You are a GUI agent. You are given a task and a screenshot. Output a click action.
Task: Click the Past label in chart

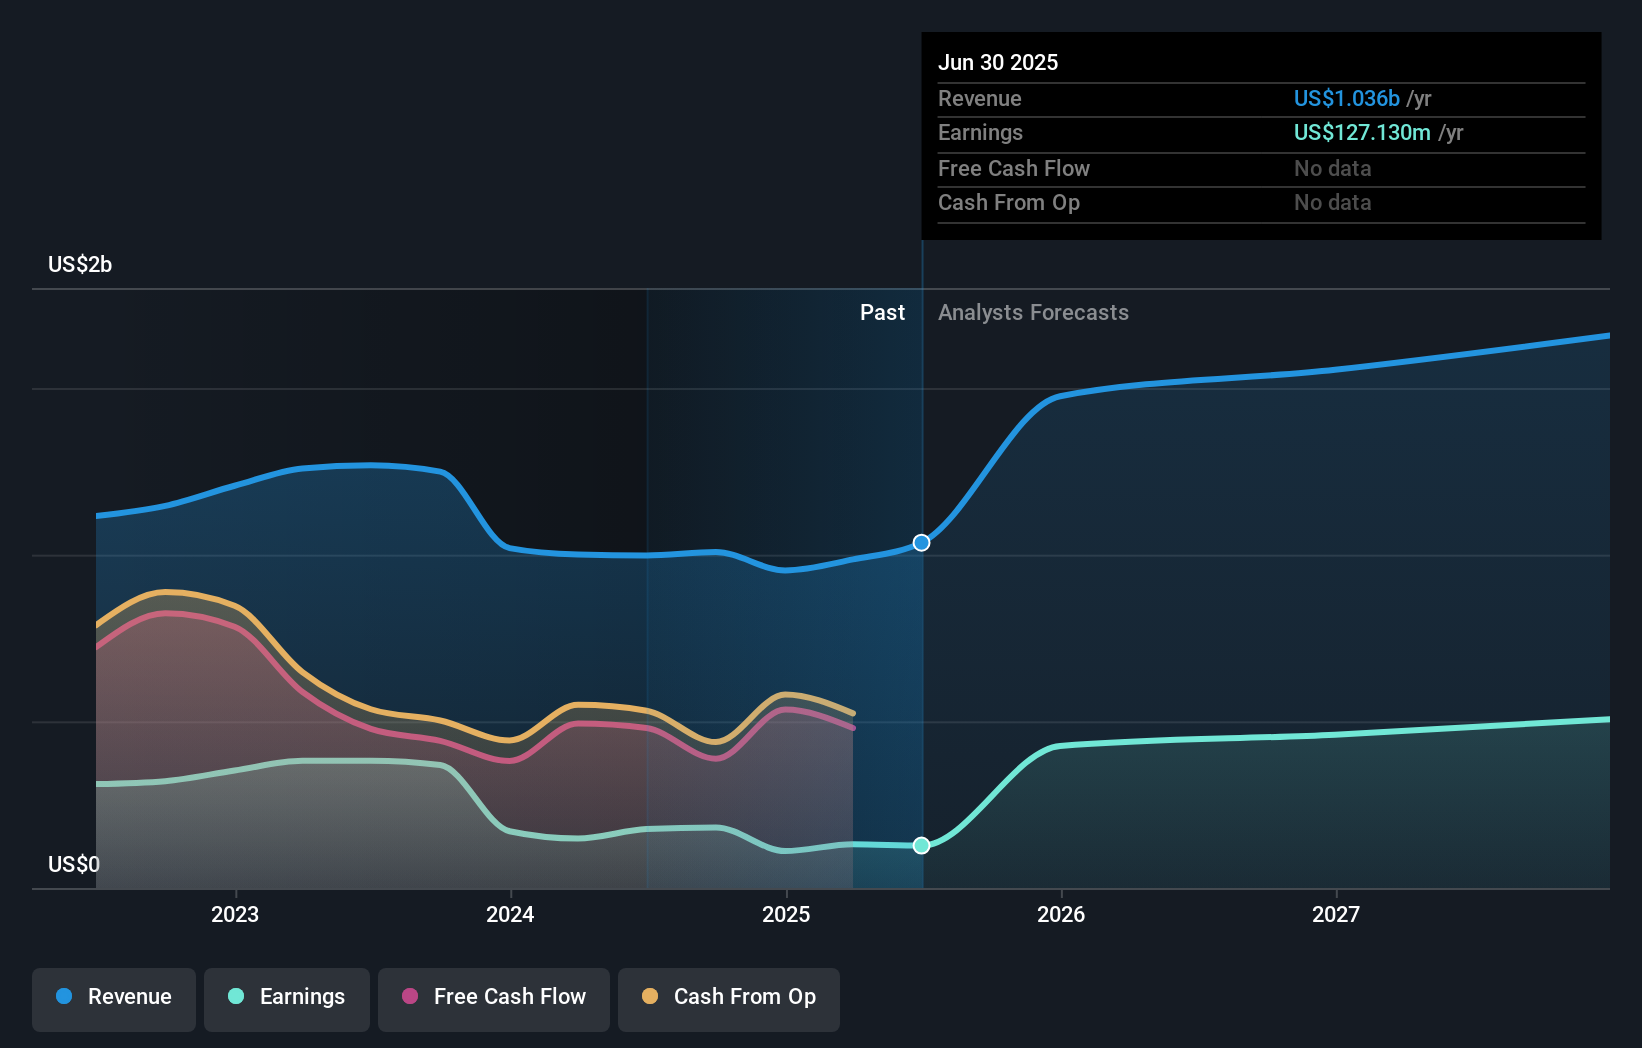[x=882, y=312]
